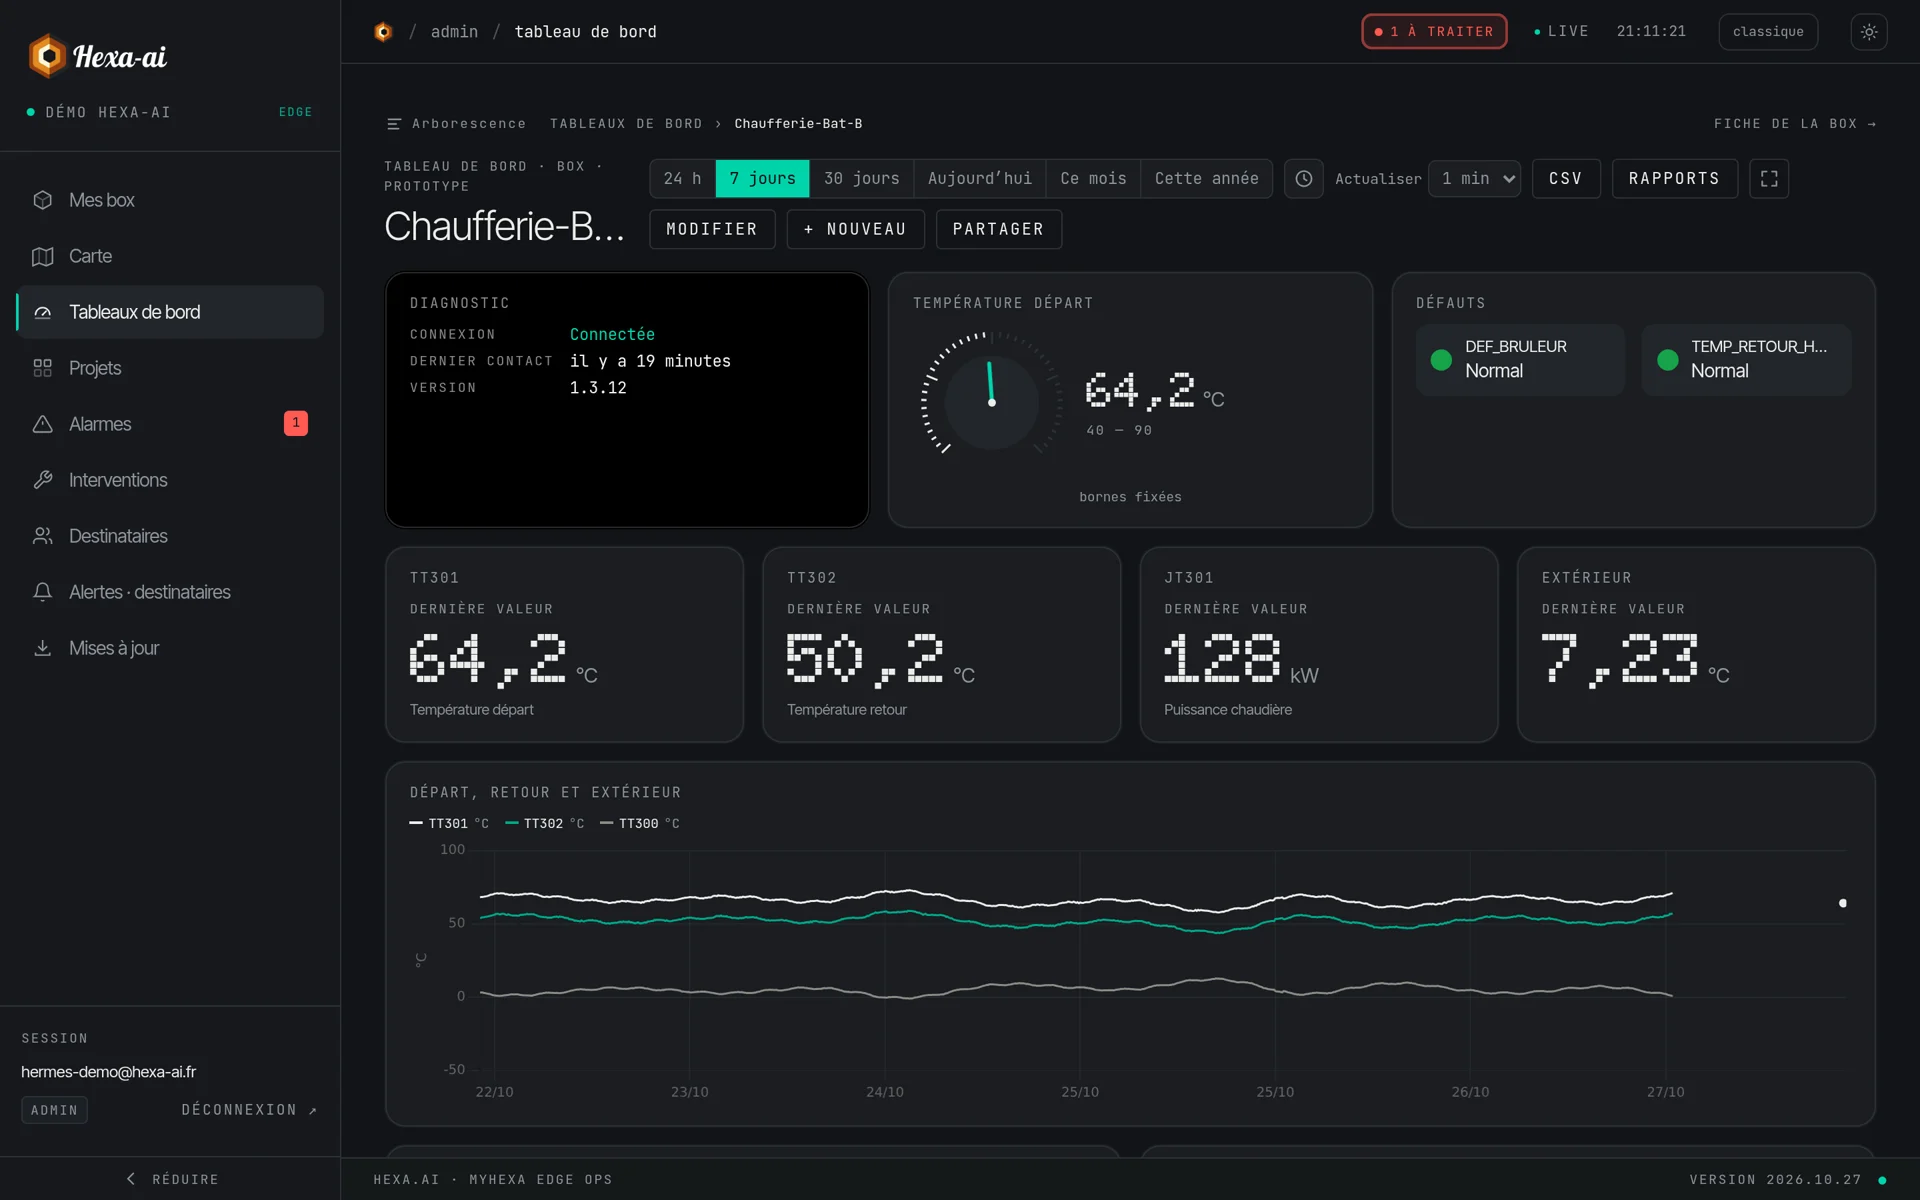Click the Hexa-ai logo in sidebar
1920x1200 pixels.
coord(98,56)
